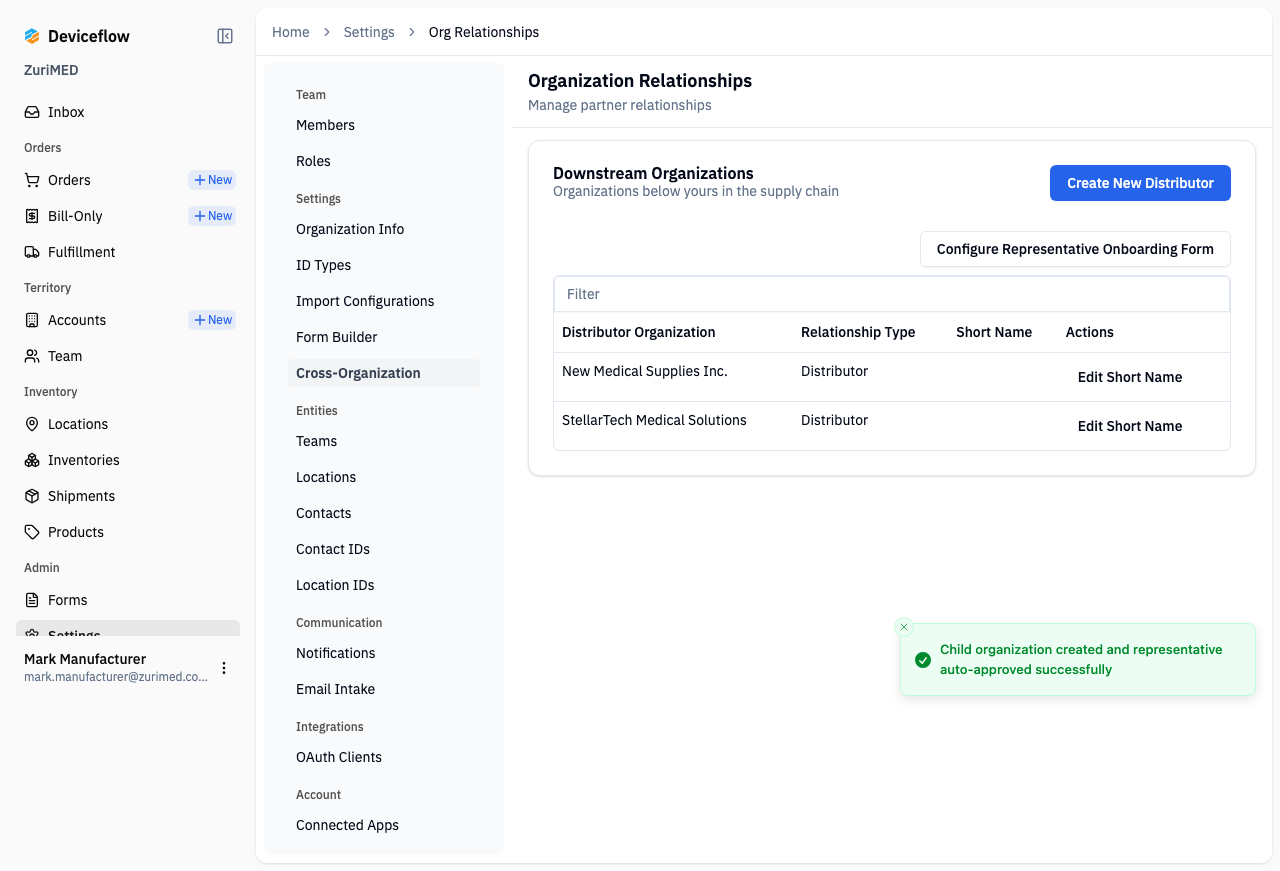Click the Orders shopping cart icon

pyautogui.click(x=32, y=180)
